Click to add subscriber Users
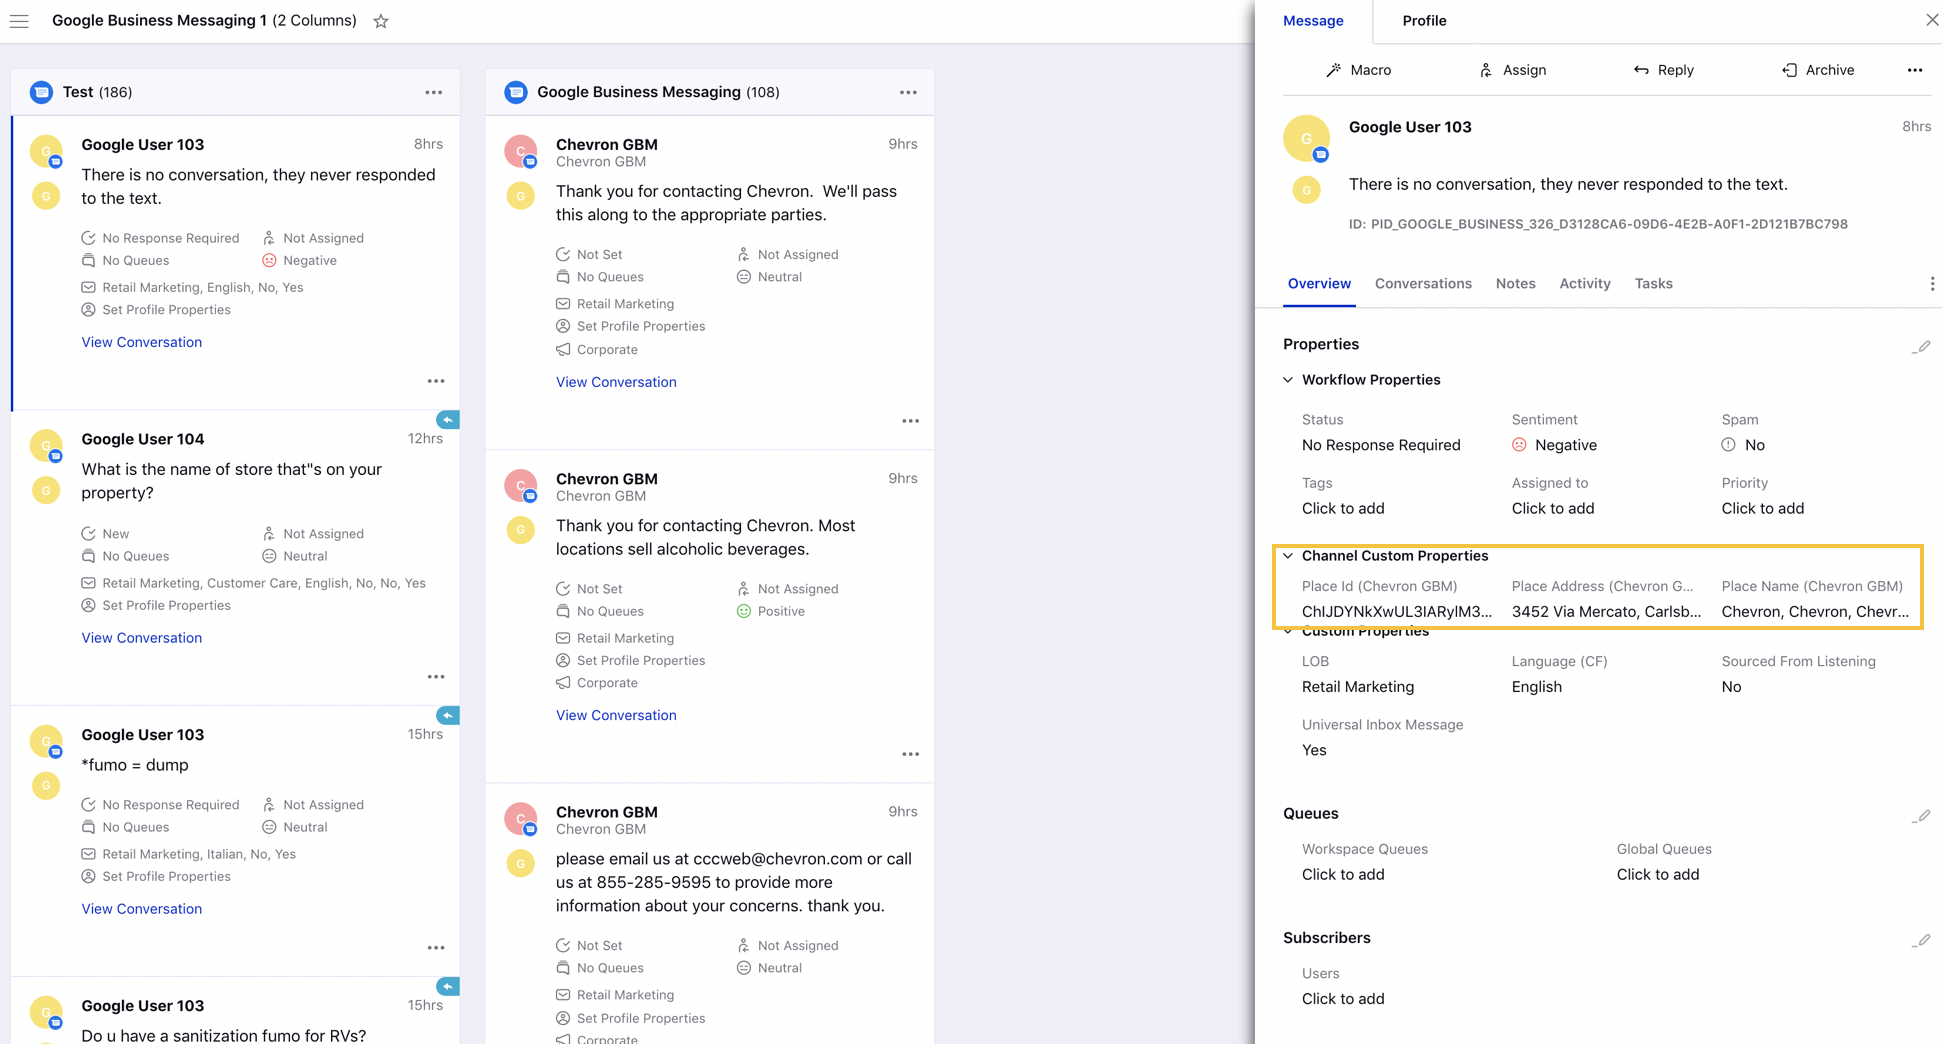 pyautogui.click(x=1343, y=999)
